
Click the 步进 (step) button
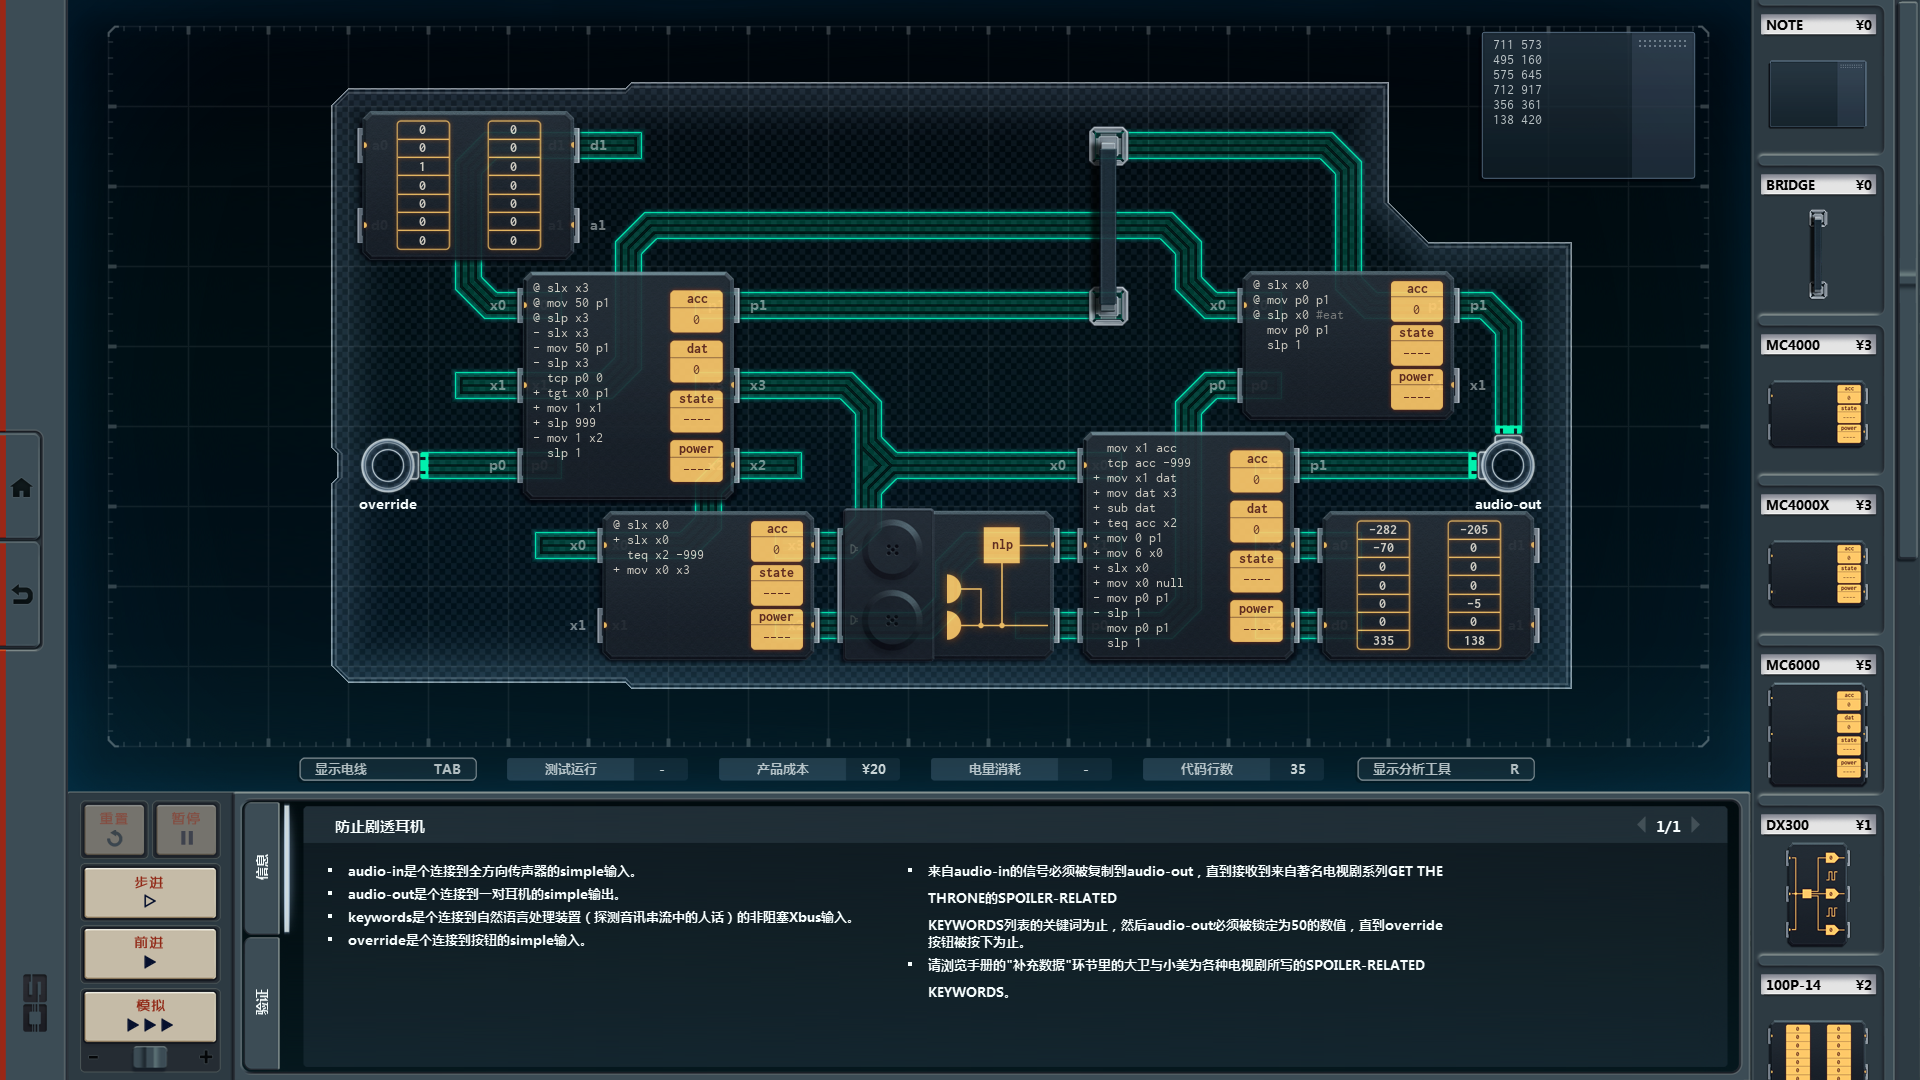point(150,891)
